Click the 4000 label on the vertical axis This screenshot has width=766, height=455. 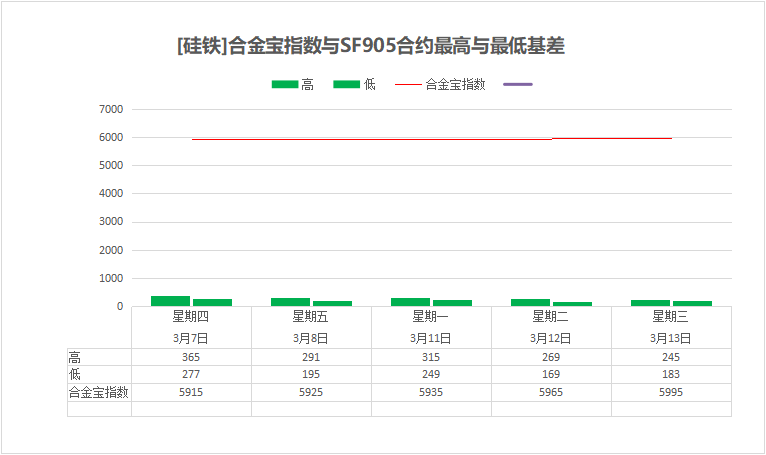point(110,194)
